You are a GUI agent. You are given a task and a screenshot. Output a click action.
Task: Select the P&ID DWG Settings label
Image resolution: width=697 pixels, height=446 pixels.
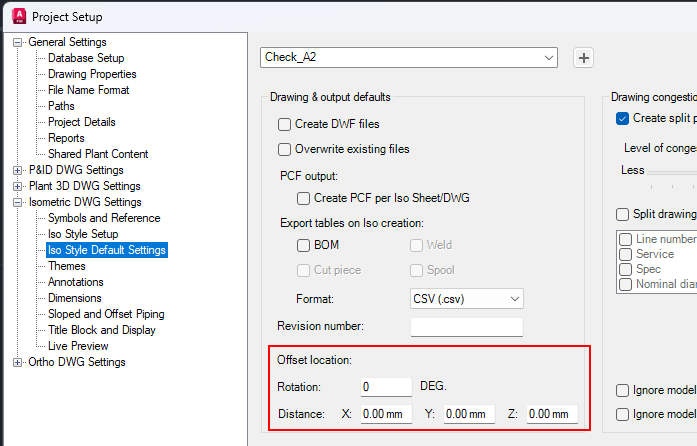[76, 170]
